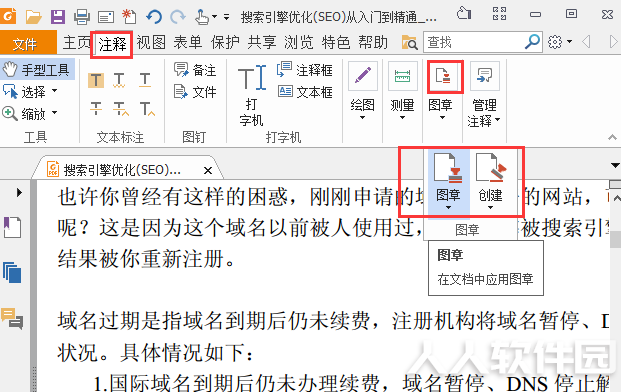Switch to the 视图 tab
Viewport: 621px width, 392px height.
pyautogui.click(x=151, y=42)
